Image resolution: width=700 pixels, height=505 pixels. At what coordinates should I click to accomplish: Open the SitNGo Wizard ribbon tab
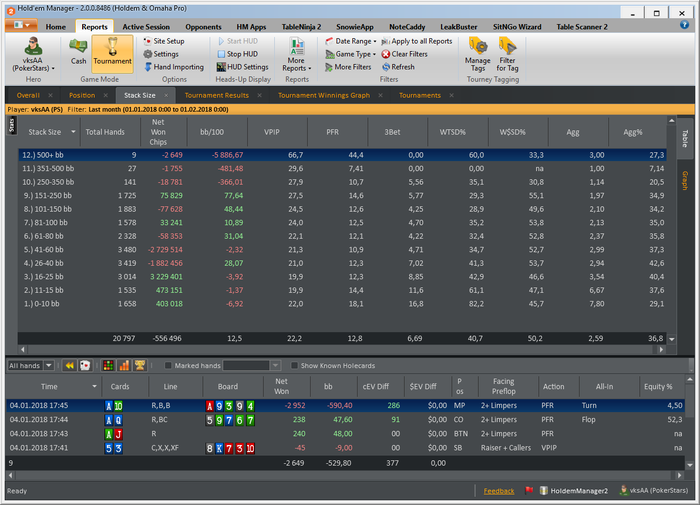point(517,27)
